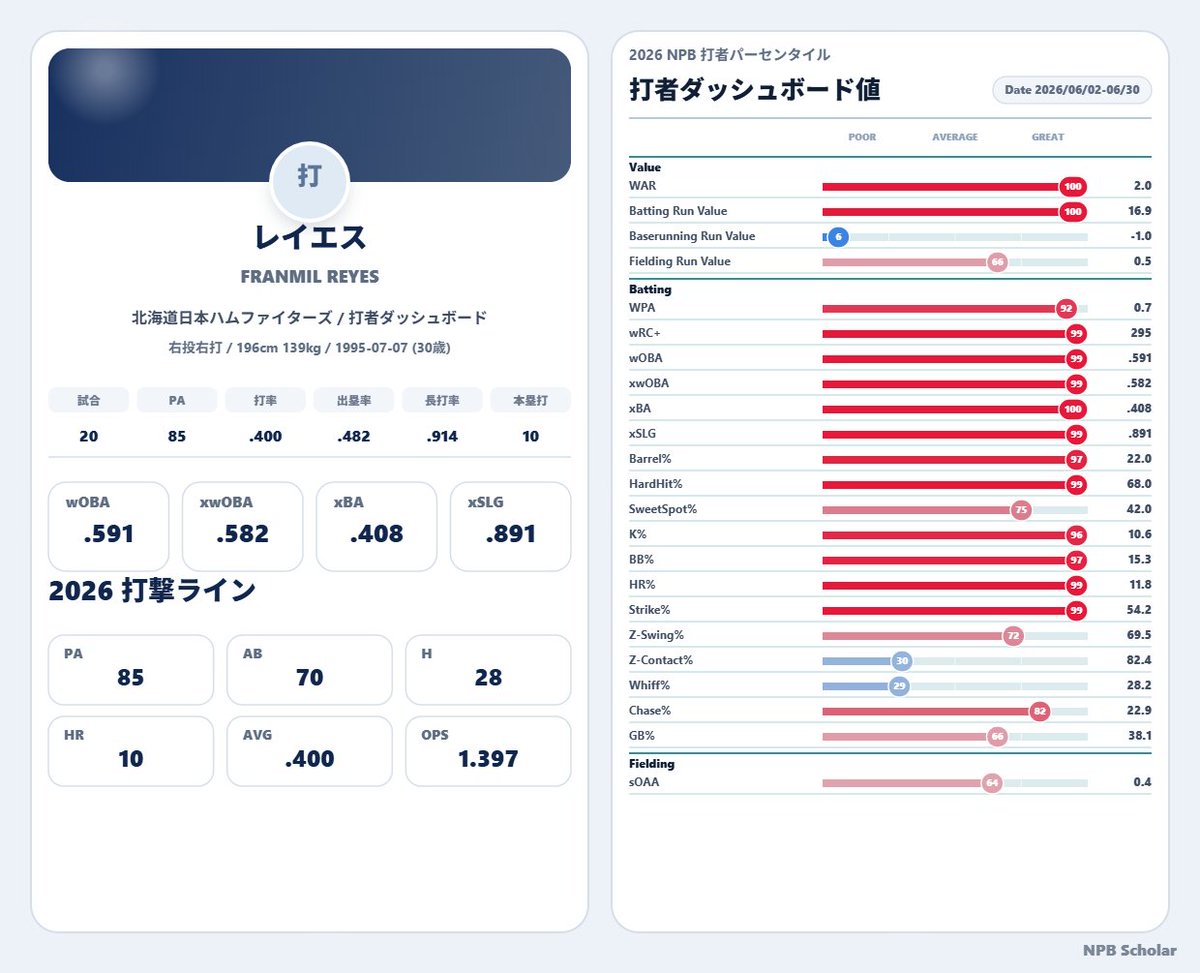Click the player name レイエス
This screenshot has height=973, width=1200.
click(x=310, y=238)
